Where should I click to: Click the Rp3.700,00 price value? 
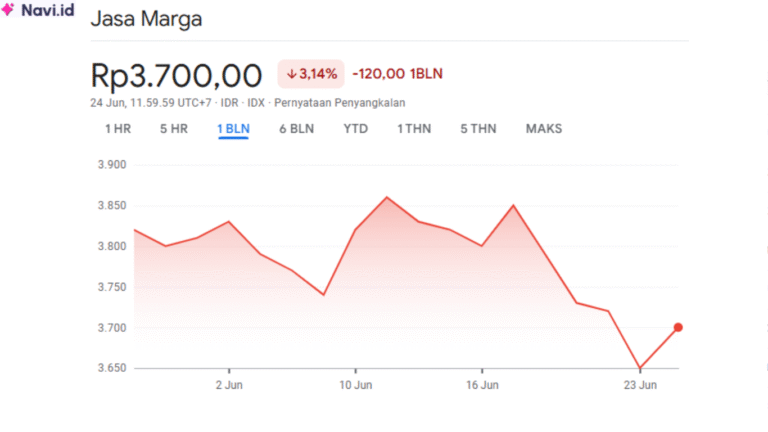(x=176, y=75)
